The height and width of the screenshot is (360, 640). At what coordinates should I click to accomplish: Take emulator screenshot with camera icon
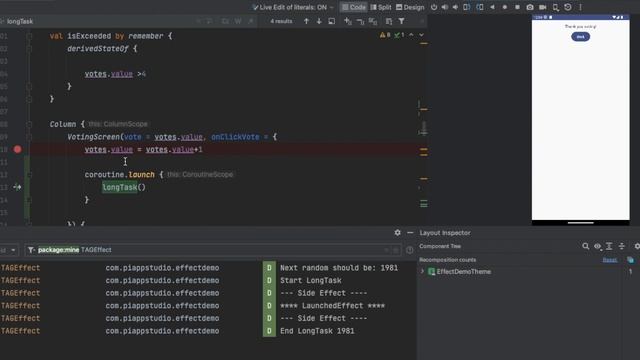[530, 7]
